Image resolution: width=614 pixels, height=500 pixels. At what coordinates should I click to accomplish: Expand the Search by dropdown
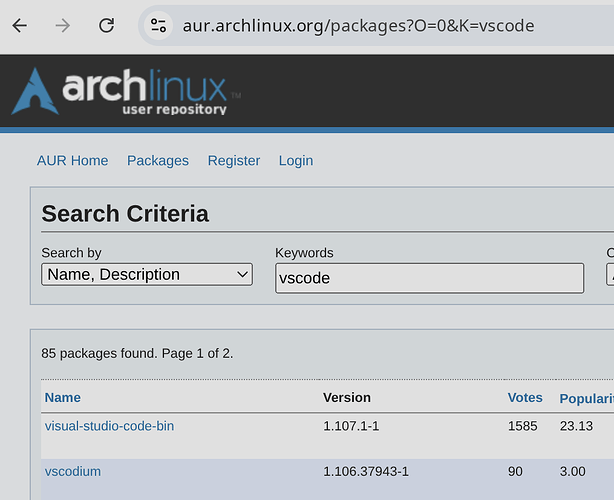click(147, 274)
